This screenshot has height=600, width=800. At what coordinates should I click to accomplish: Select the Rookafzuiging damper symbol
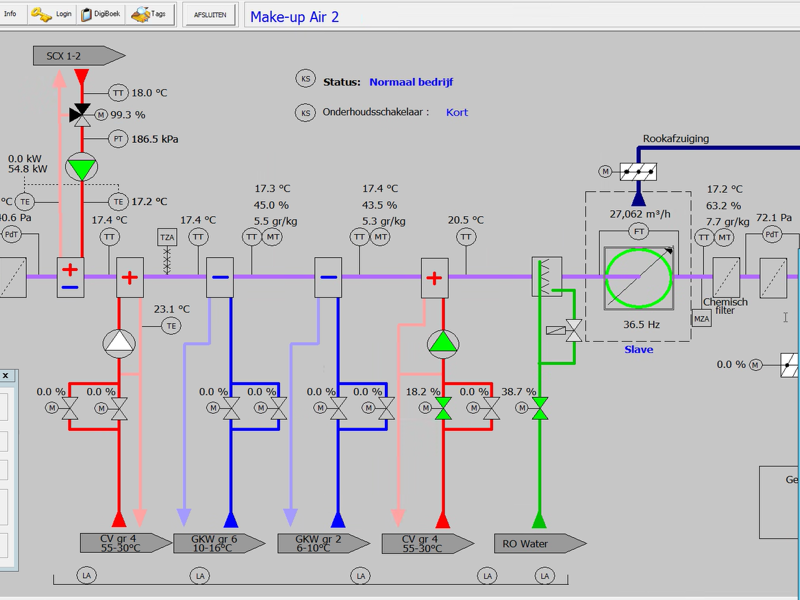pos(638,172)
